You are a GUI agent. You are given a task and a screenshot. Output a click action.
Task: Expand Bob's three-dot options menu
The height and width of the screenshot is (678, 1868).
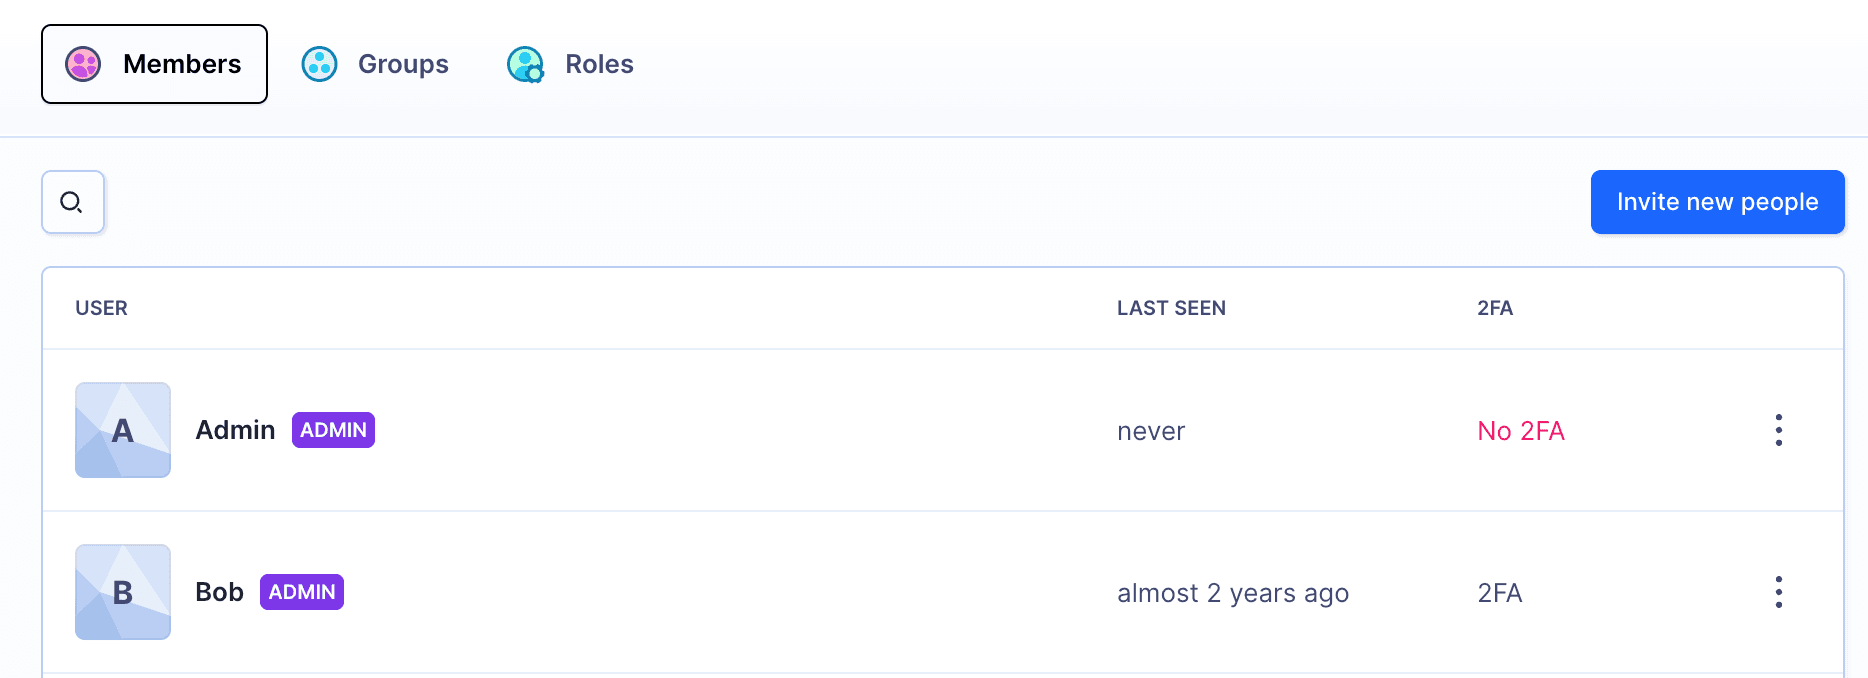coord(1778,592)
